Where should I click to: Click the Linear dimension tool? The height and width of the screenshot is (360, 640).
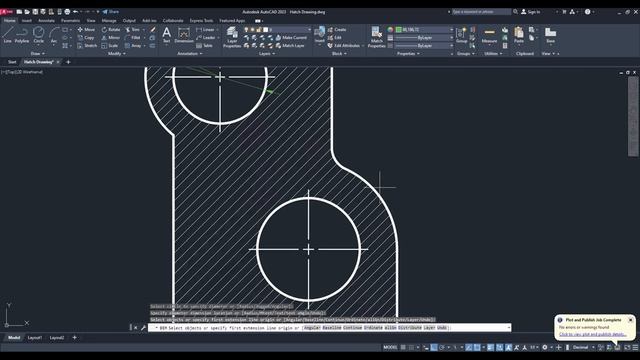[x=205, y=29]
